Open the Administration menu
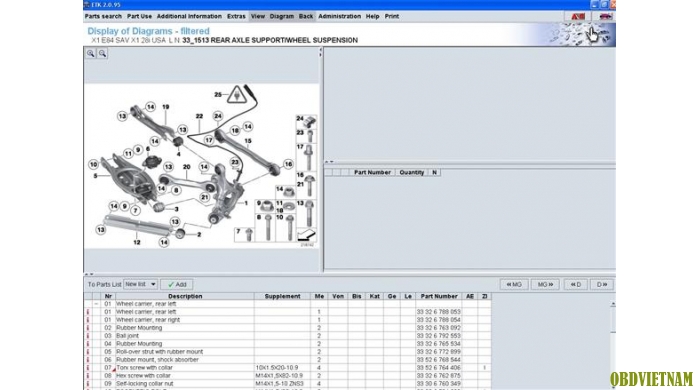The width and height of the screenshot is (700, 390). click(x=339, y=16)
